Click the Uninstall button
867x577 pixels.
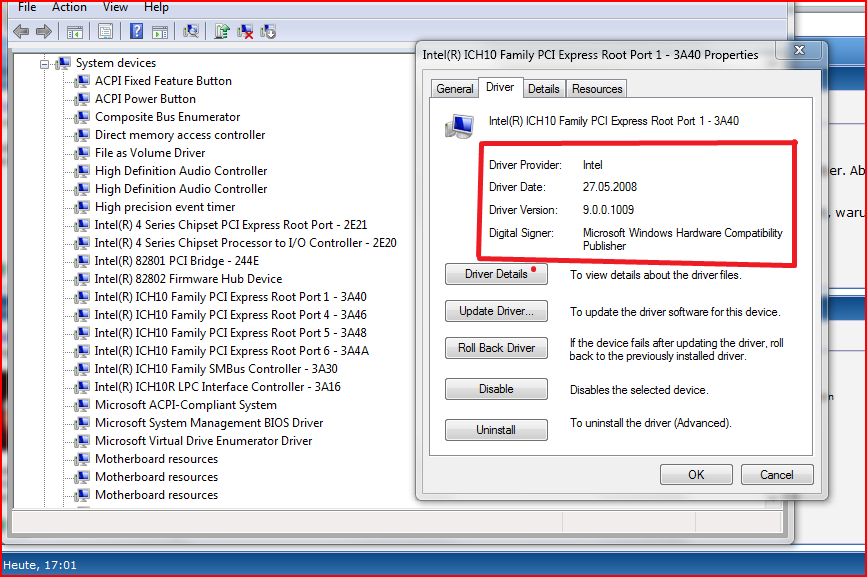point(496,430)
